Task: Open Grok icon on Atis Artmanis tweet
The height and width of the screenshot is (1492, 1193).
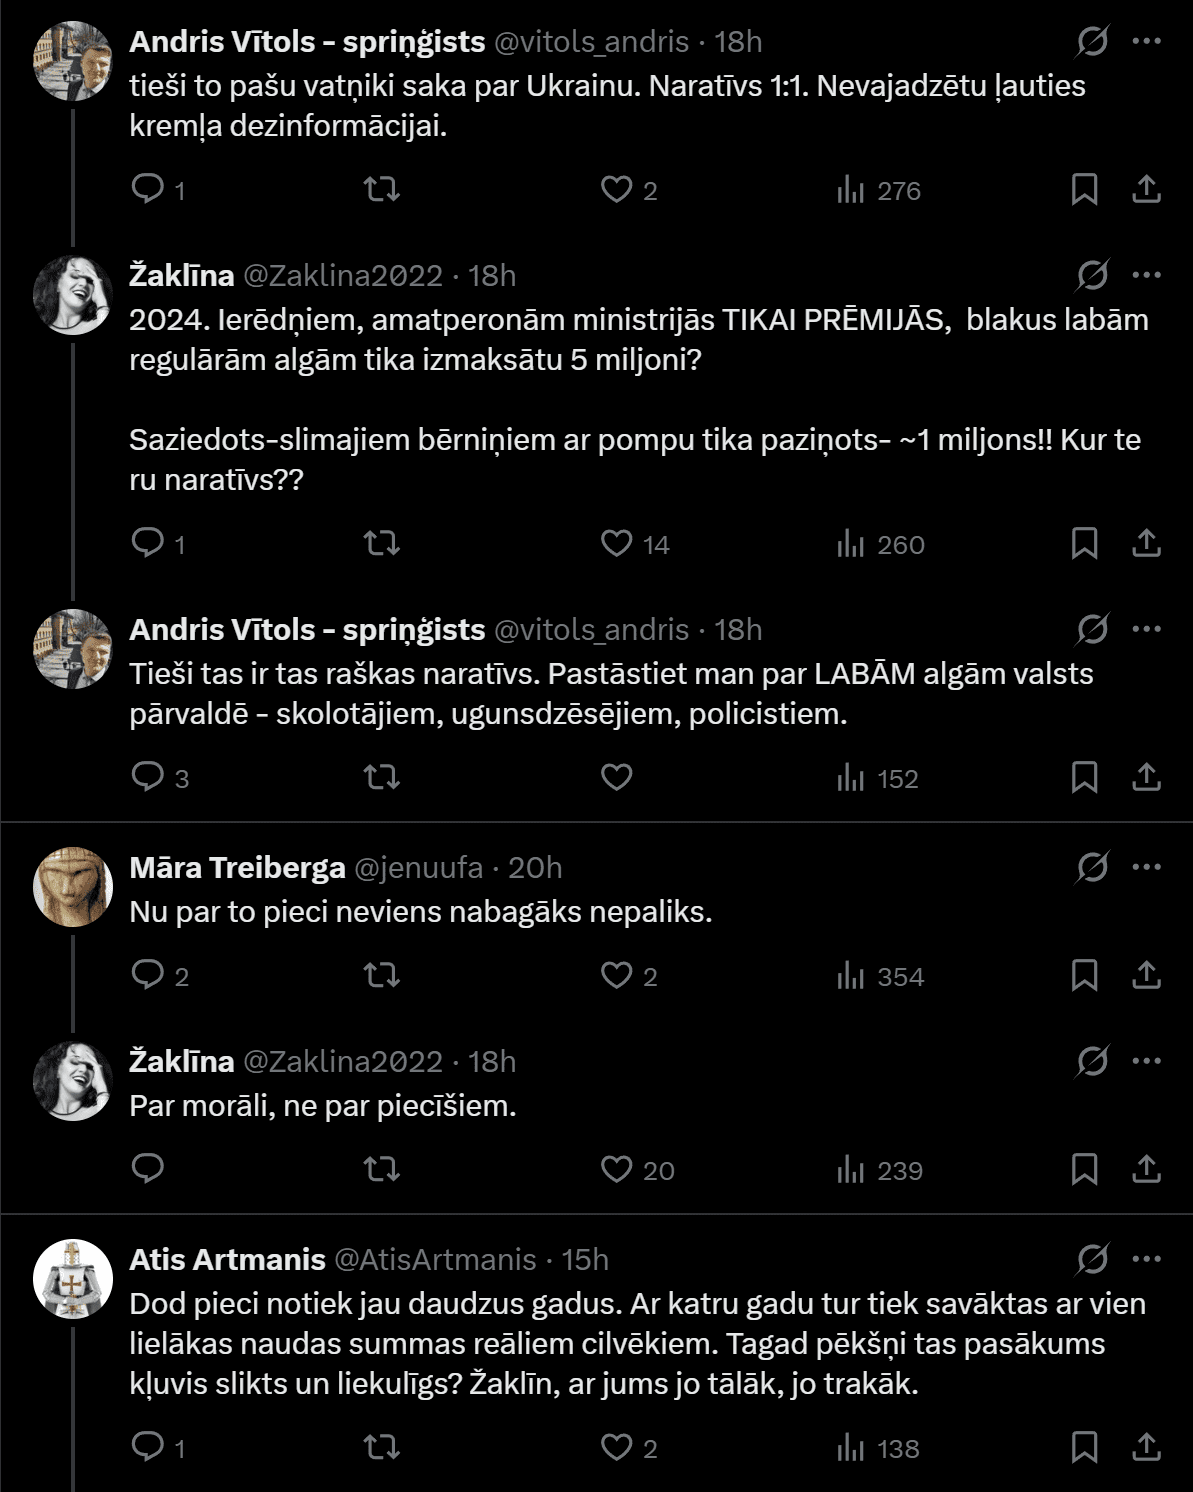Action: (x=1092, y=1260)
